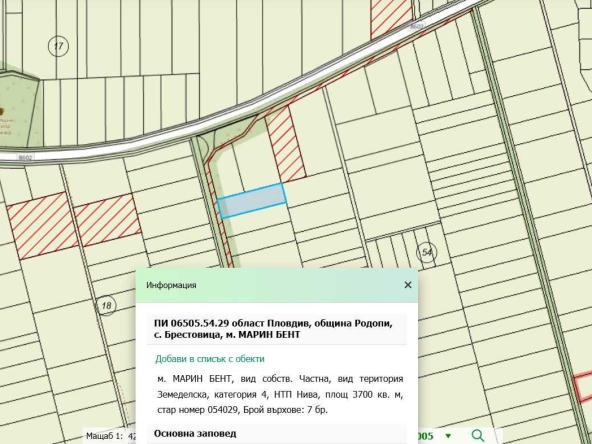Open the coordinate system dropdown arrow
This screenshot has width=592, height=444.
pyautogui.click(x=448, y=436)
